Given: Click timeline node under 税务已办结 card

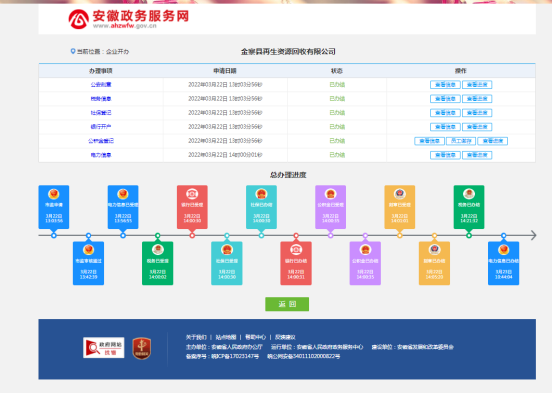Looking at the screenshot, I should (469, 235).
